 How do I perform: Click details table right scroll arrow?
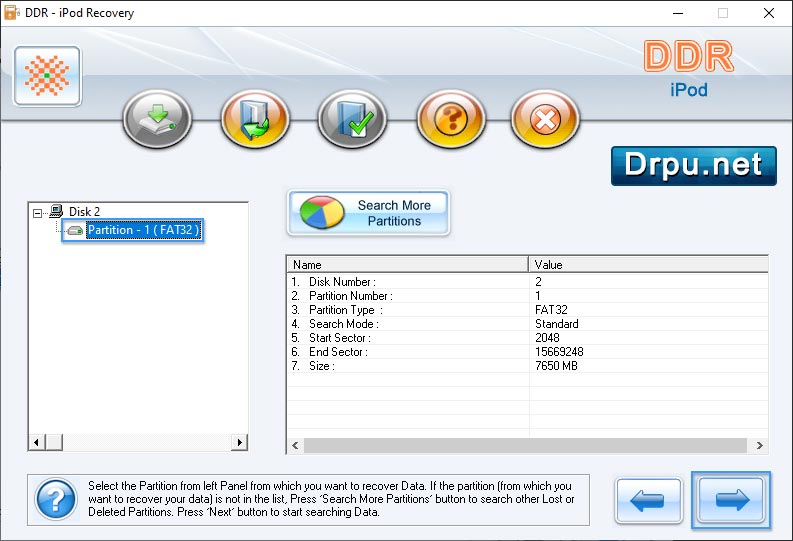click(760, 445)
